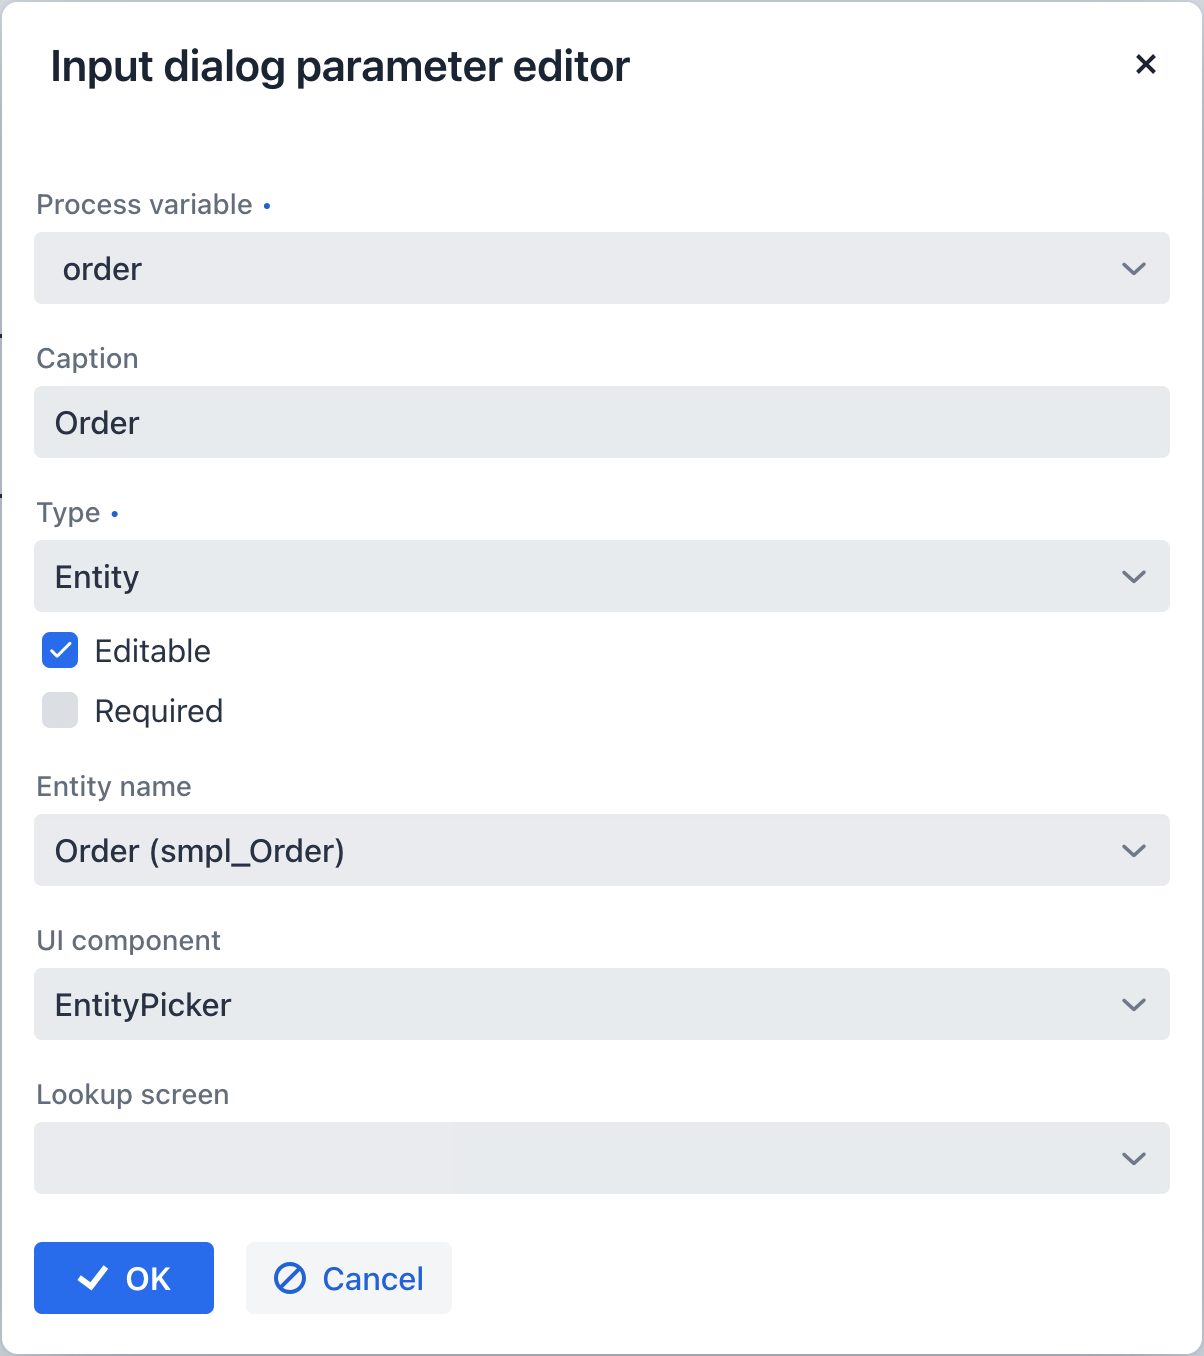Open the Type dropdown showing Entity

click(600, 576)
